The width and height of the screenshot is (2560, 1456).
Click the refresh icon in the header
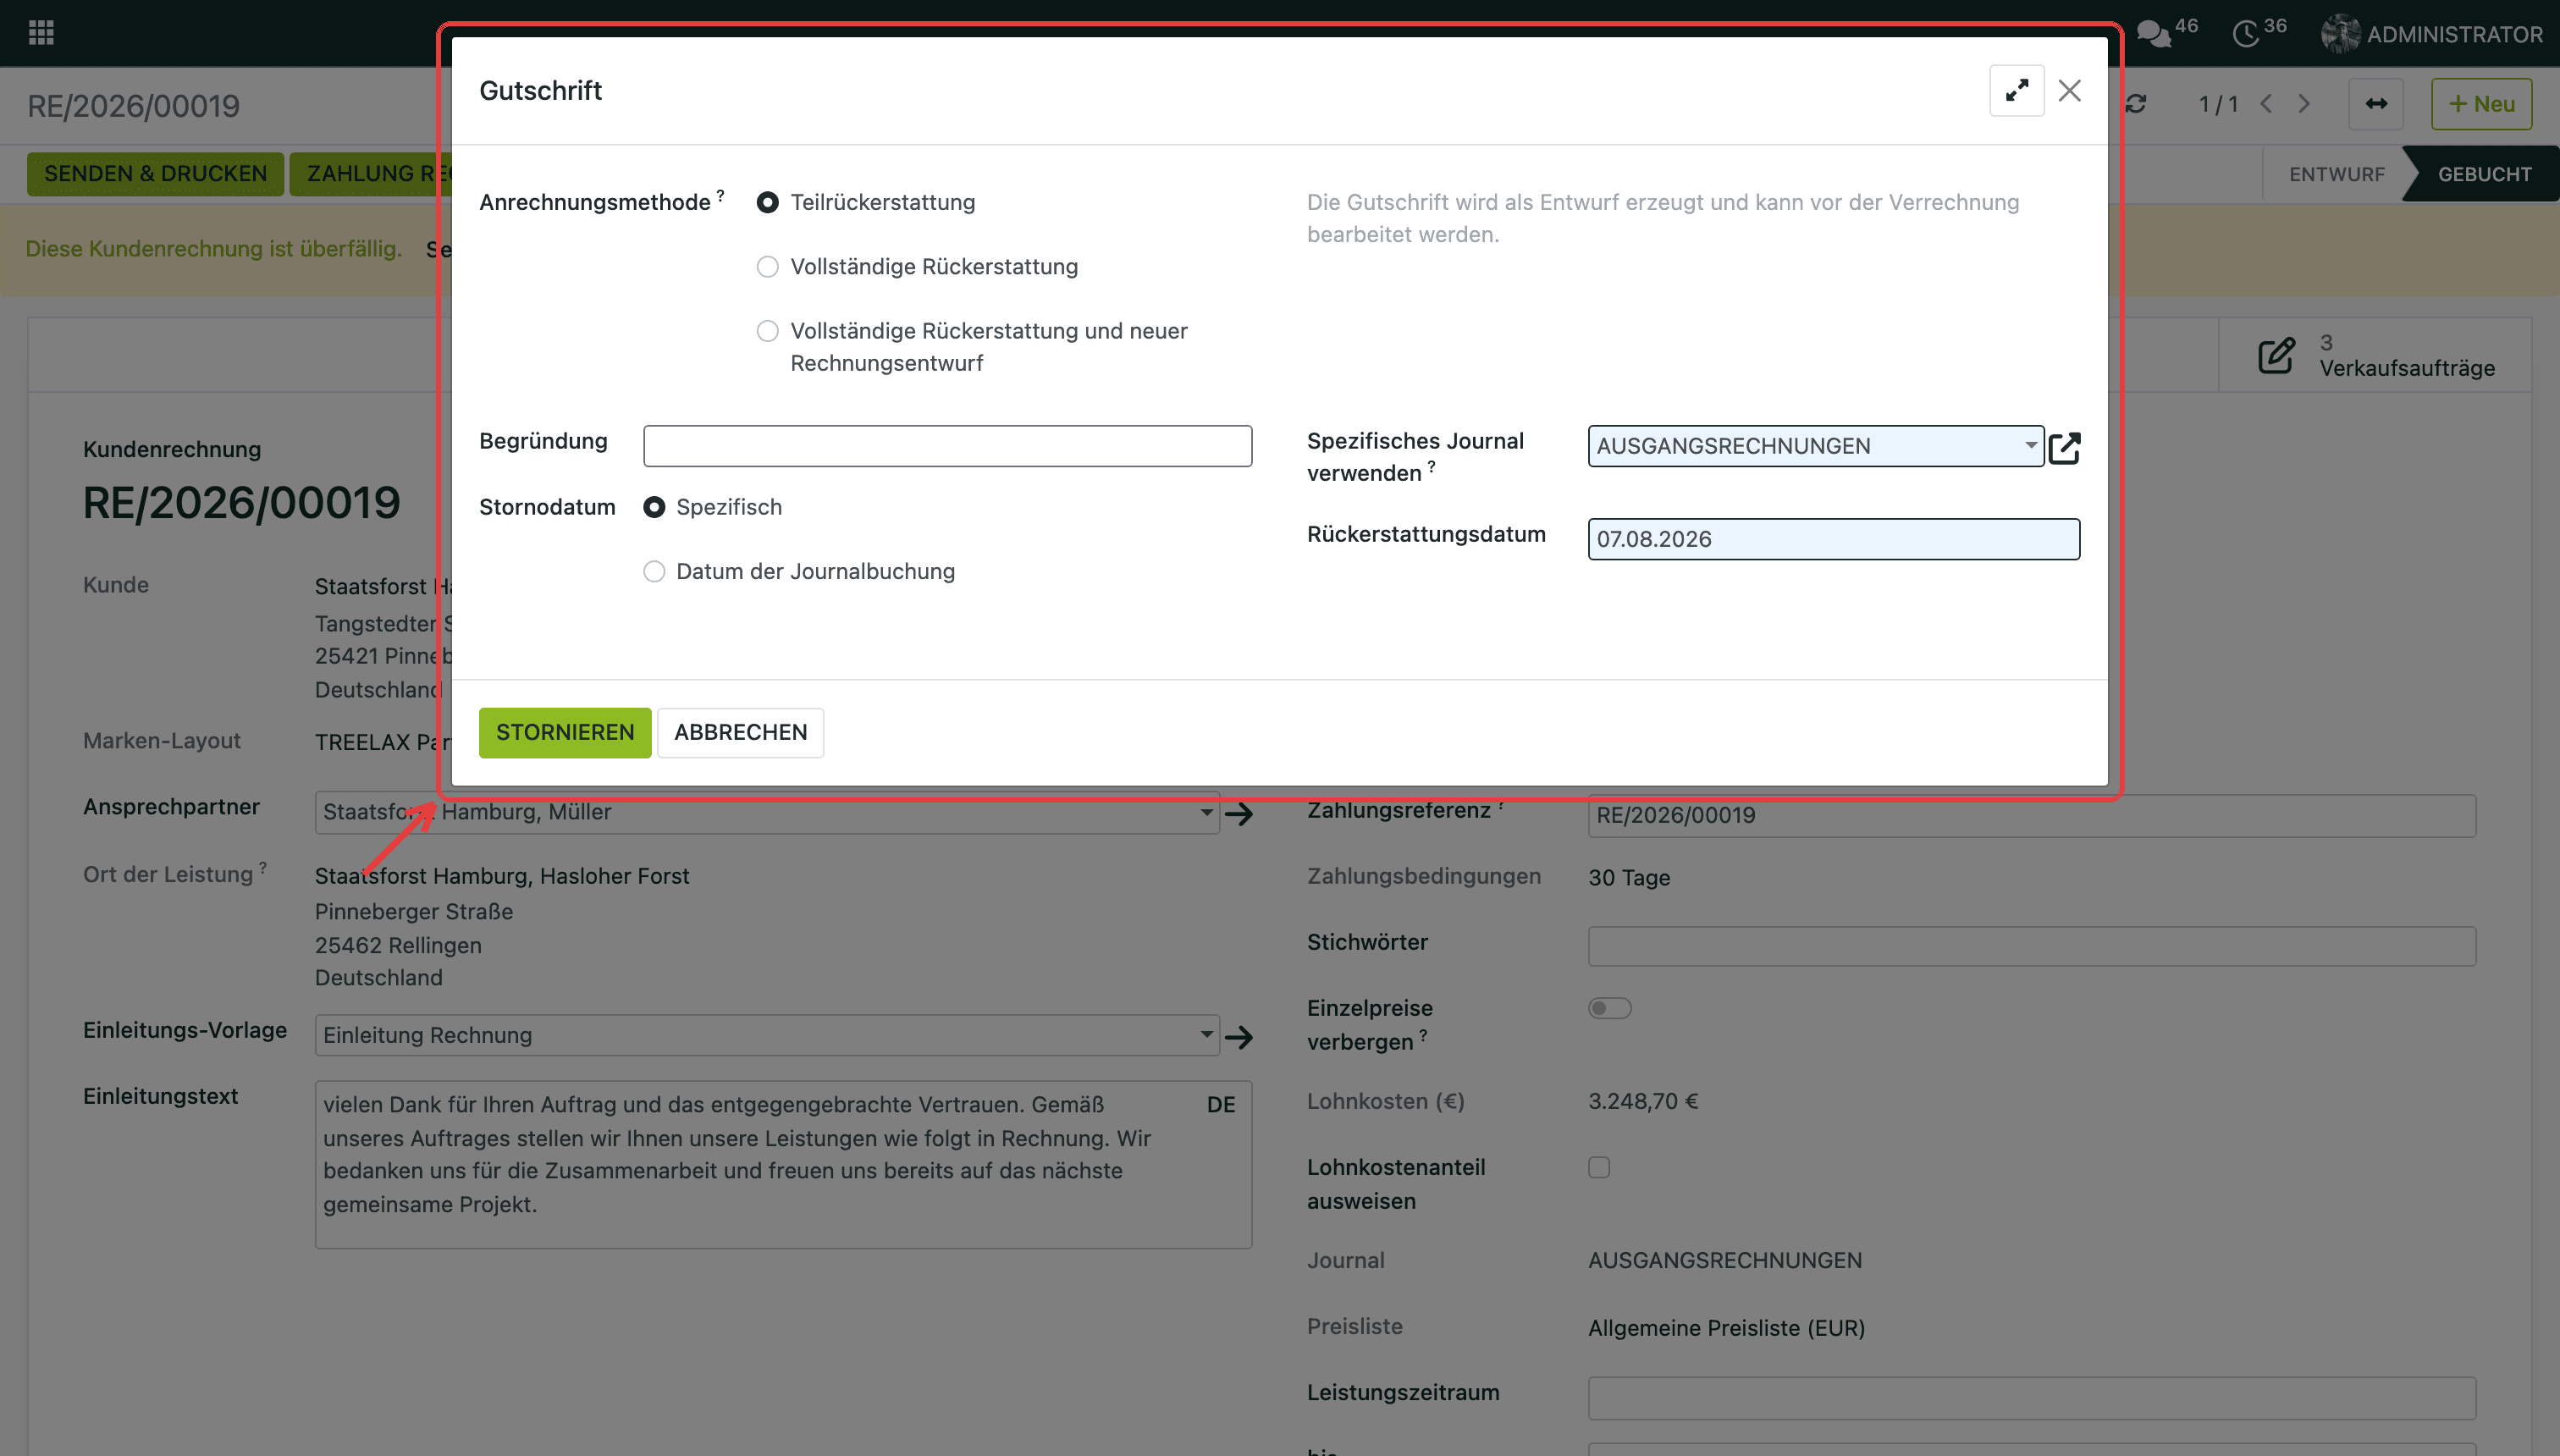(x=2135, y=104)
